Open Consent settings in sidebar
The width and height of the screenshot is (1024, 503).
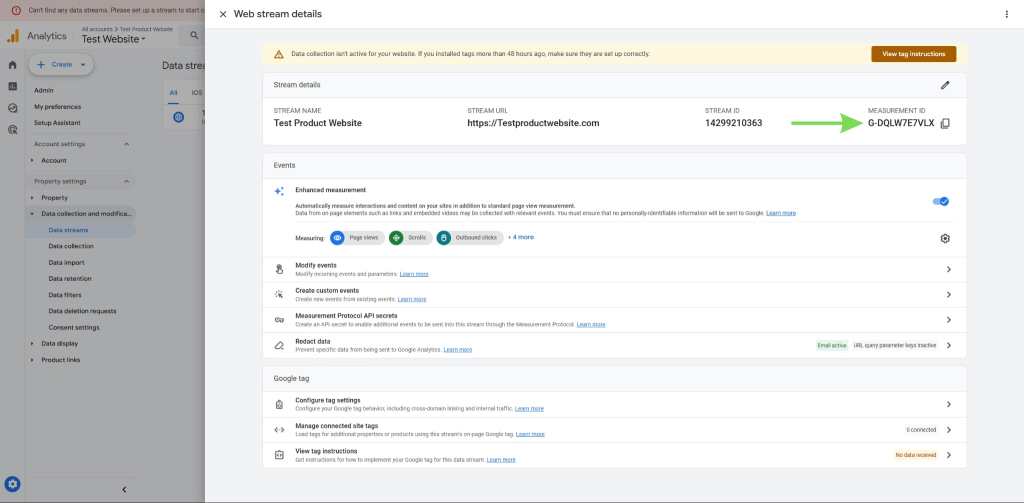(x=74, y=327)
